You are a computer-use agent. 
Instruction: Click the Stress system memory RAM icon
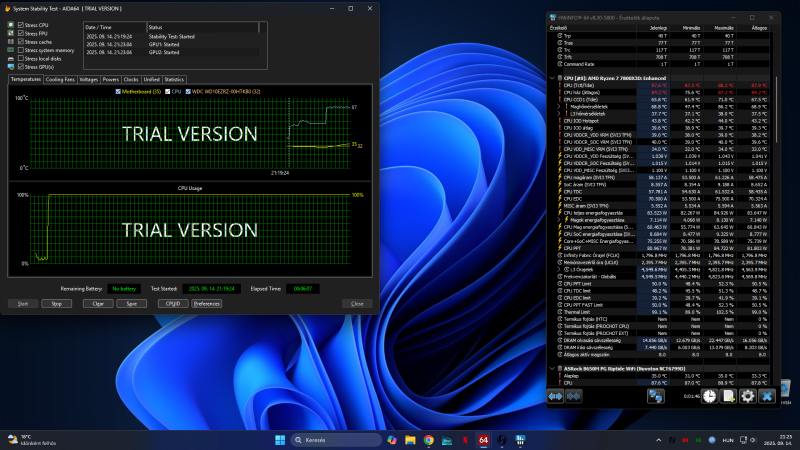tap(11, 50)
